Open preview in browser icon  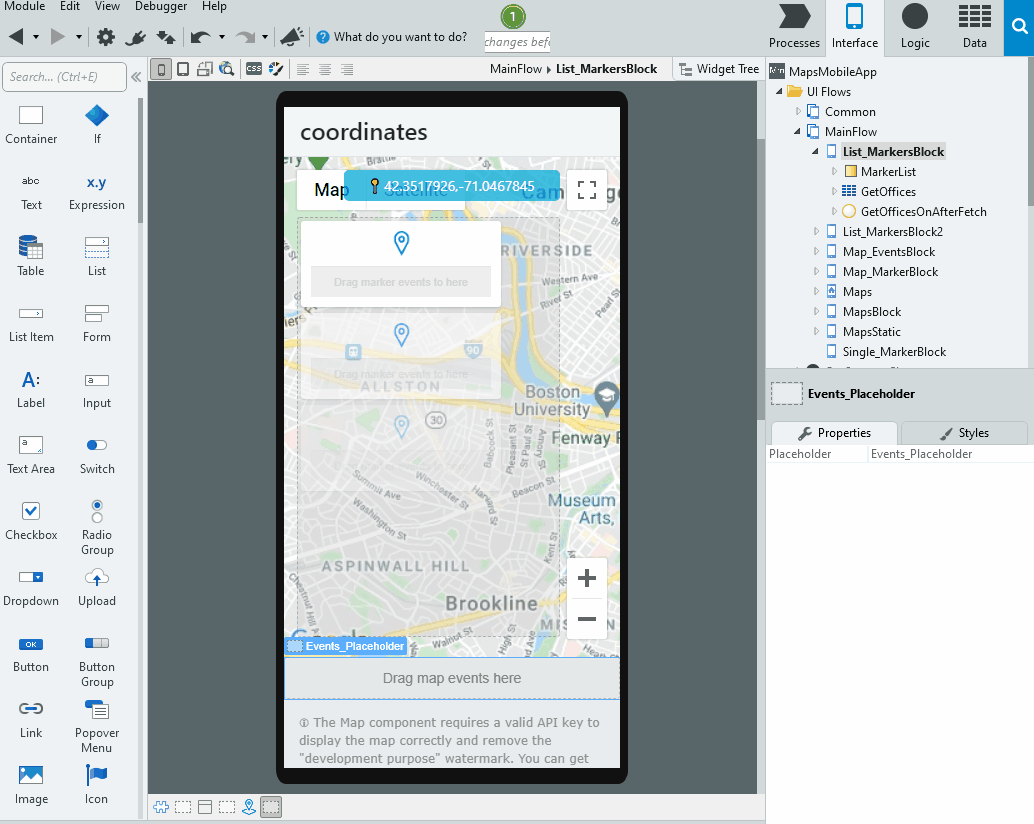(x=227, y=69)
